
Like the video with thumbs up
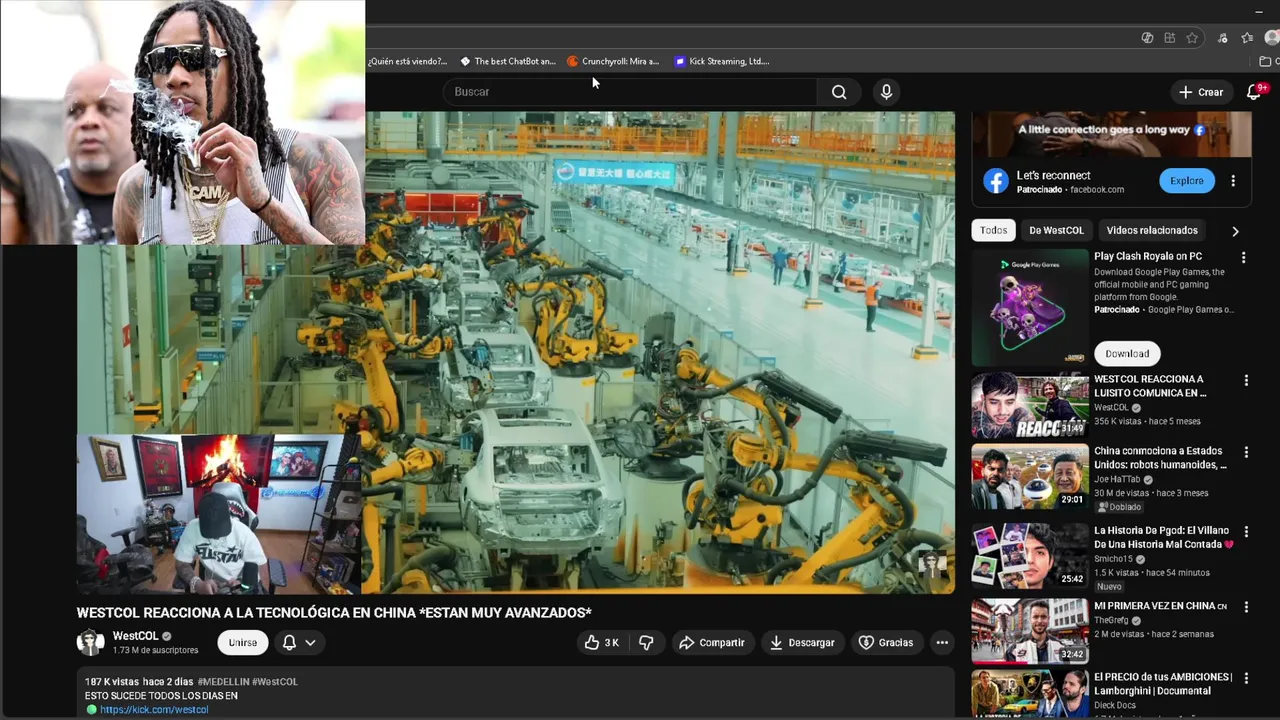(x=602, y=642)
